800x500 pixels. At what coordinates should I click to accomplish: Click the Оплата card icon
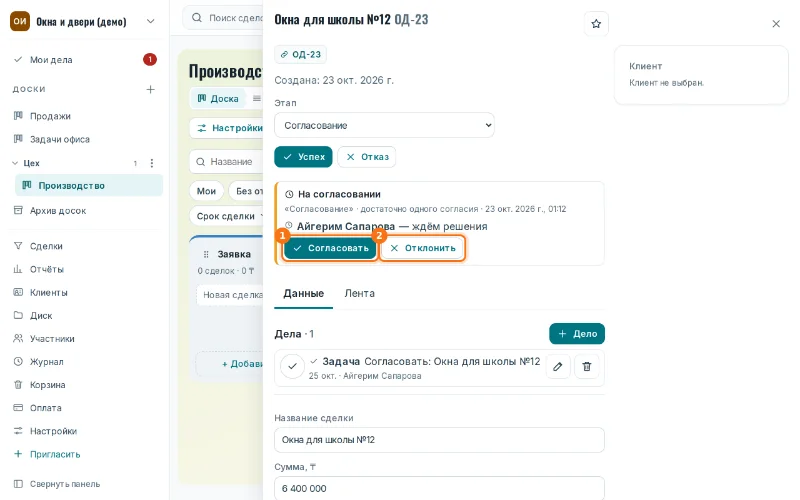tap(18, 408)
